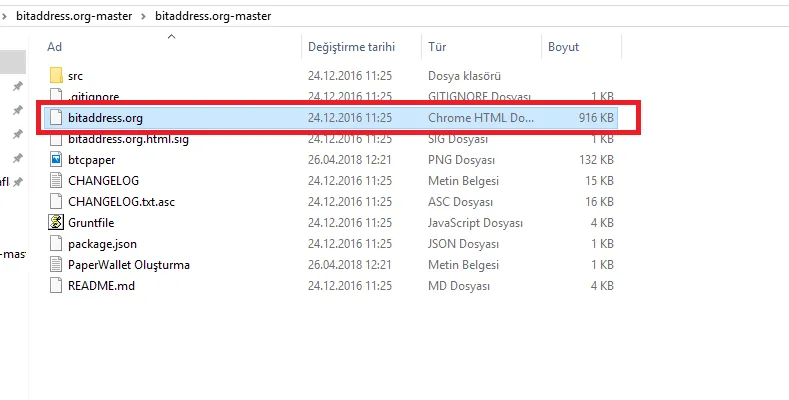The height and width of the screenshot is (400, 789).
Task: Click the .gitignore file icon
Action: (56, 94)
